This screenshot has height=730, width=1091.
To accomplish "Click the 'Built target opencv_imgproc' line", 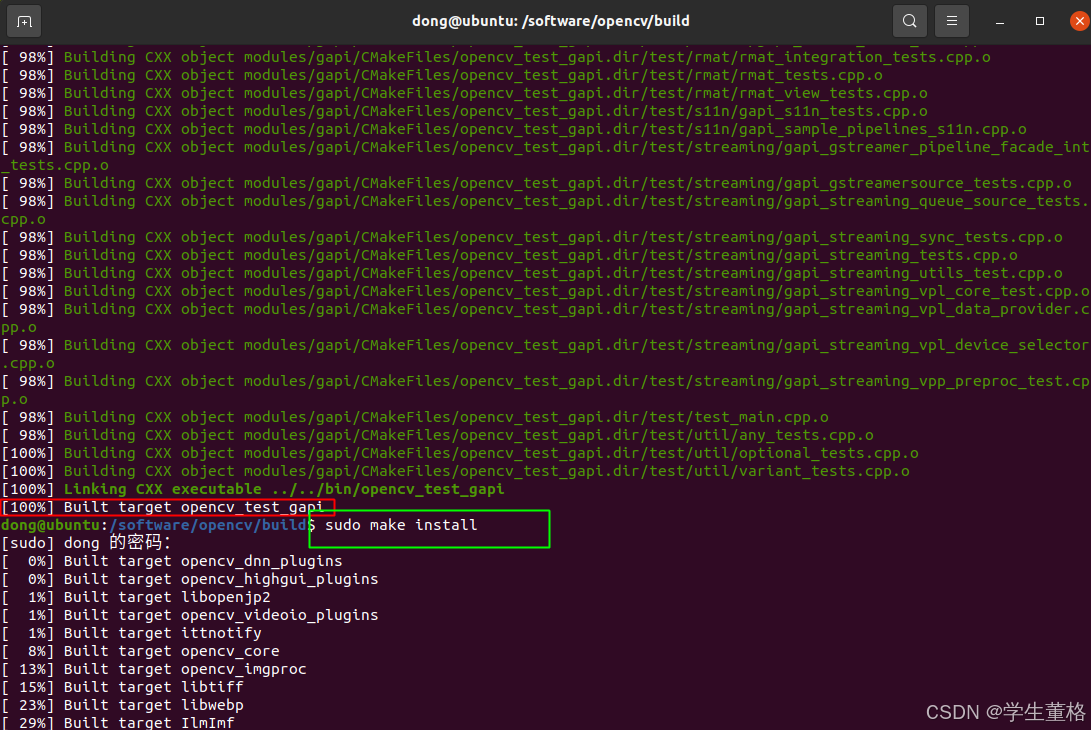I will [x=154, y=669].
